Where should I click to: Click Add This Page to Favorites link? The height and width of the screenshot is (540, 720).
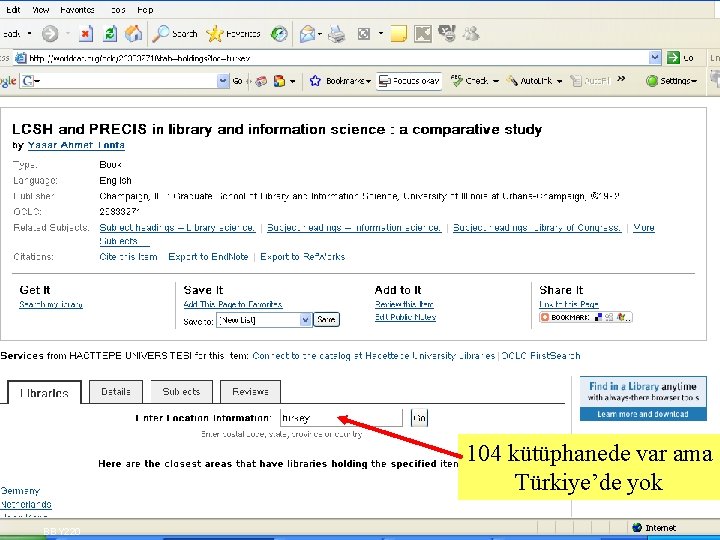click(x=233, y=304)
